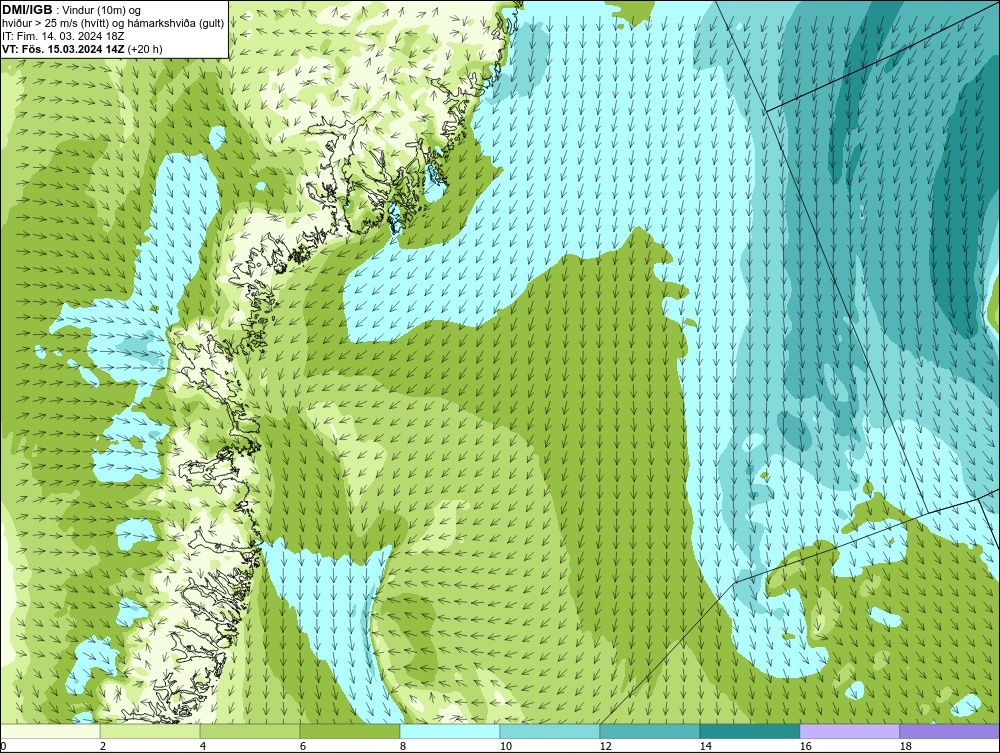Viewport: 1000px width, 753px height.
Task: Click legend scale label 4
Action: 203,746
